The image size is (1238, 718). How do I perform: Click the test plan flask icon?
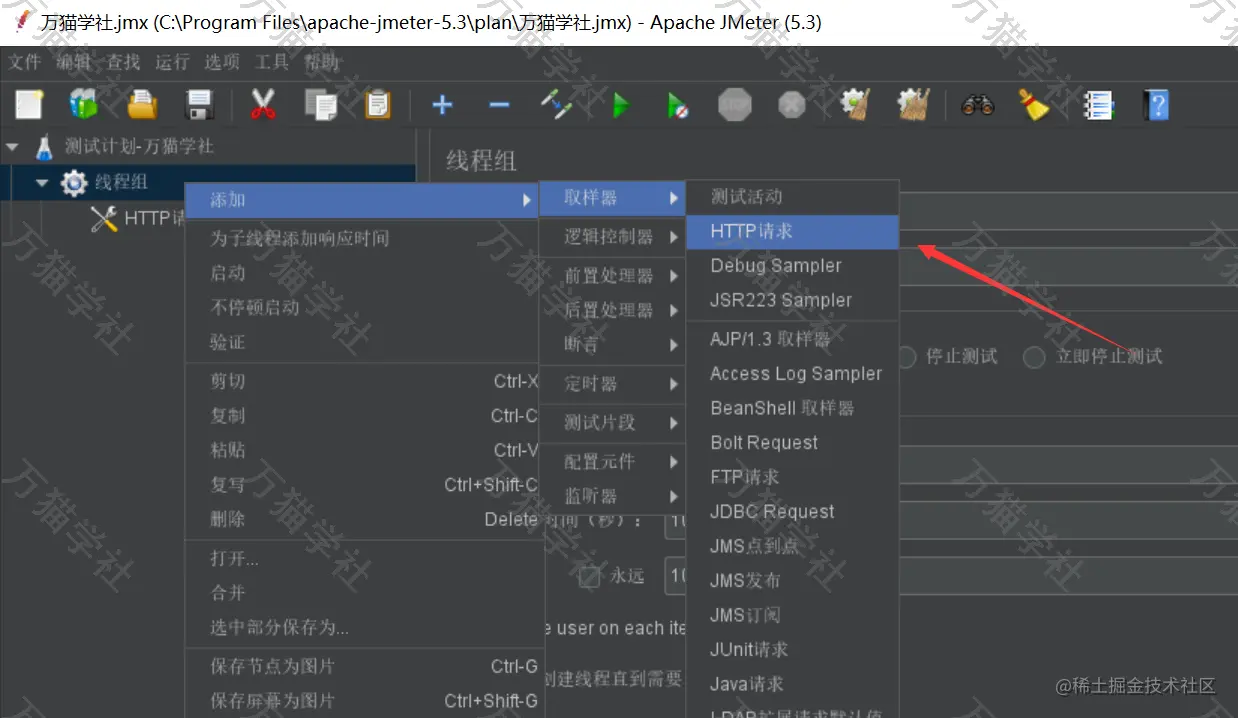43,147
